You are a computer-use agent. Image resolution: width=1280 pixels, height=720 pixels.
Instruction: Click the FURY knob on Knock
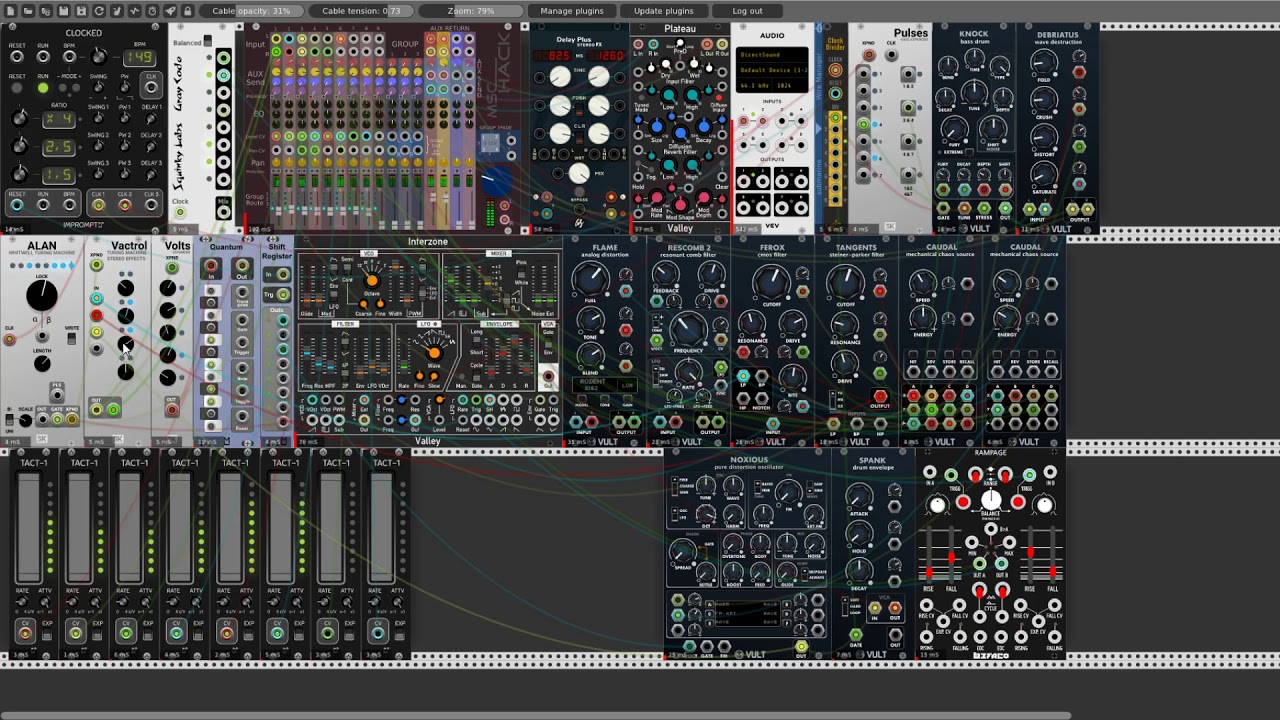coord(954,128)
